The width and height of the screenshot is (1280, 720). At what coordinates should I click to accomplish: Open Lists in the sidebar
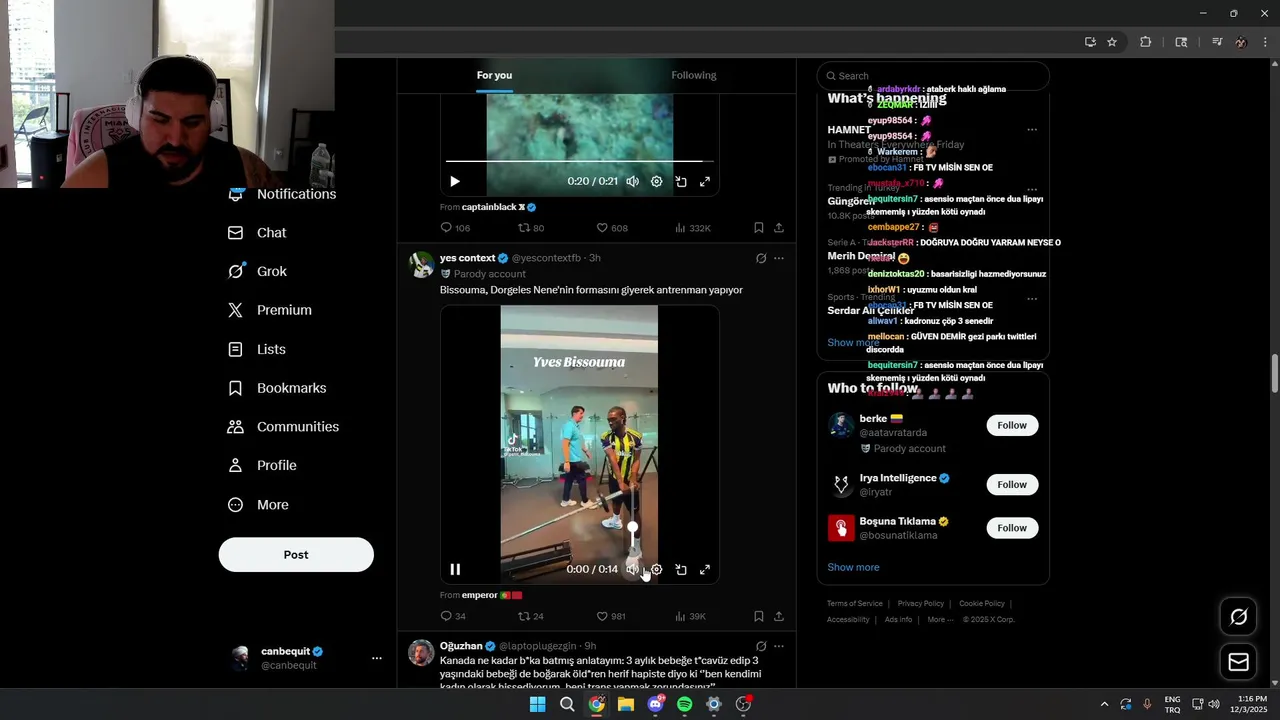[x=257, y=349]
